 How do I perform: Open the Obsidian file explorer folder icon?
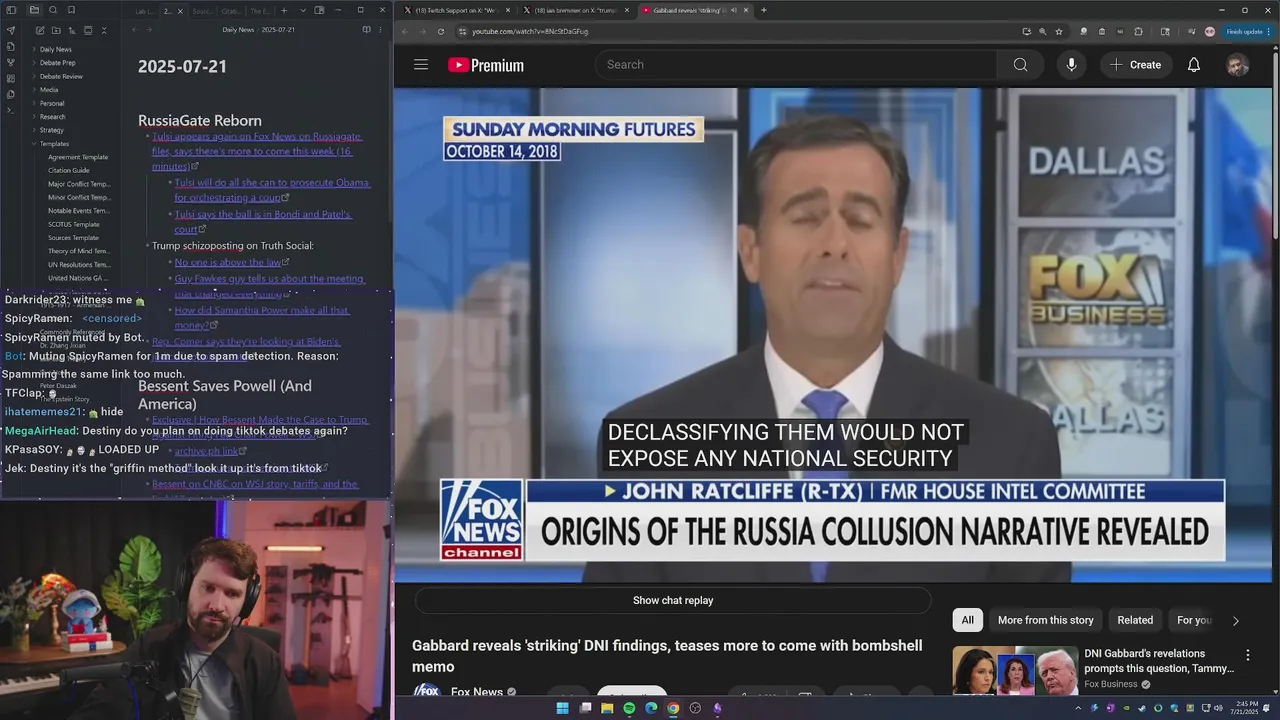point(34,10)
